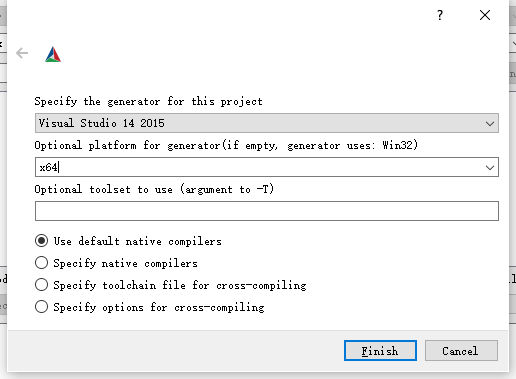Viewport: 516px width, 379px height.
Task: Close the generator dialog
Action: coord(485,15)
